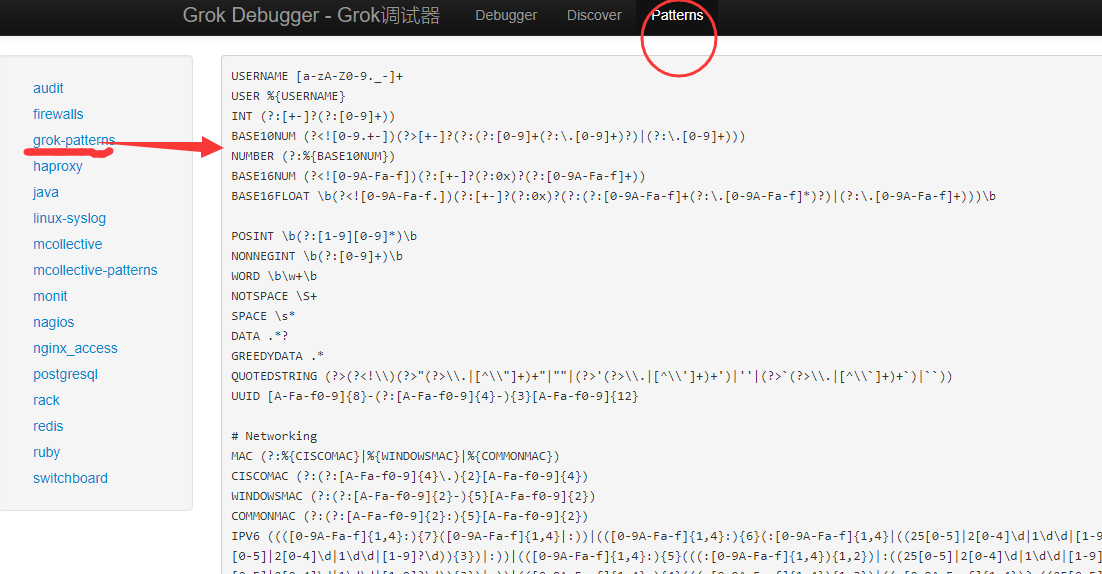Click the WORD \b\w+\b line
The height and width of the screenshot is (574, 1102).
tap(274, 276)
